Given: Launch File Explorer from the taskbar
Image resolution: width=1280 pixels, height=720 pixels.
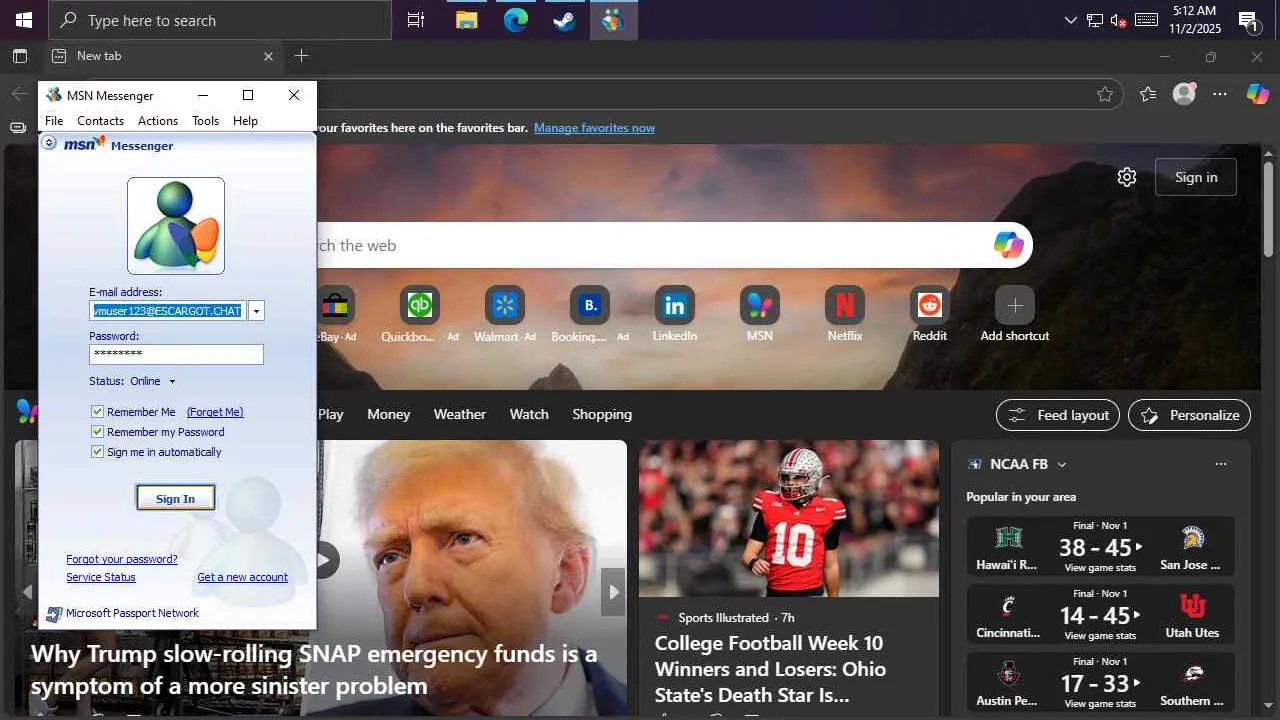Looking at the screenshot, I should pyautogui.click(x=466, y=20).
